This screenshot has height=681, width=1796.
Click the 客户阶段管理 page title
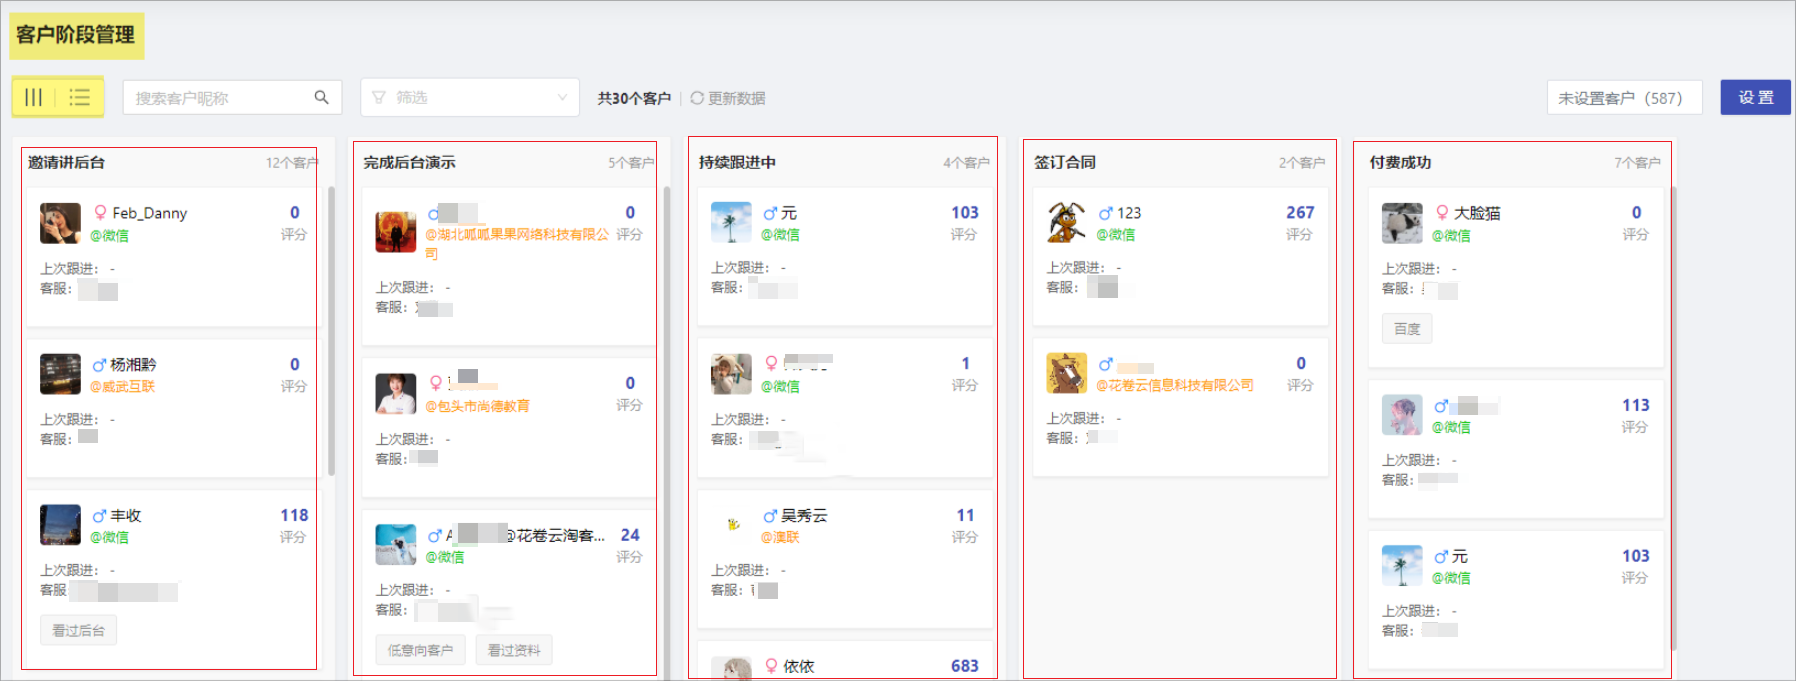(76, 35)
